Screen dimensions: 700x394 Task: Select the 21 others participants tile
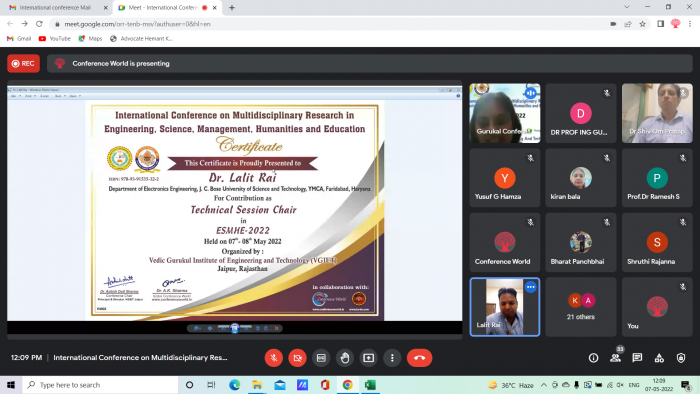pyautogui.click(x=580, y=307)
